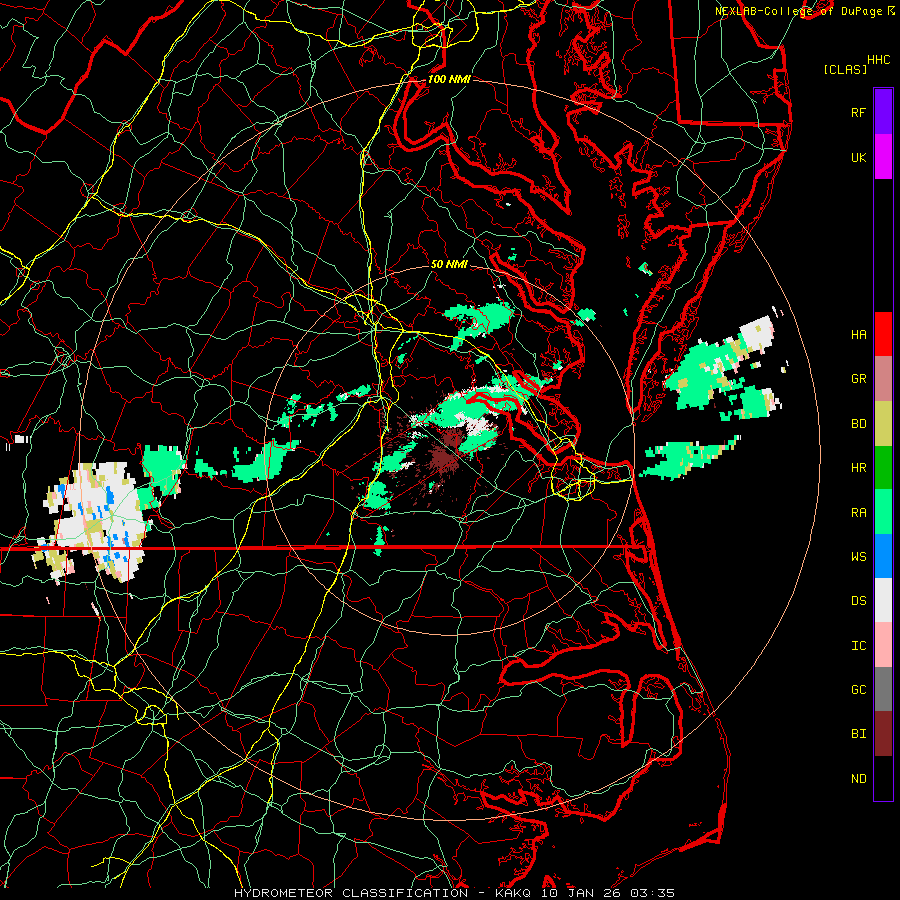Click the RA bright green legend swatch
Viewport: 900px width, 900px height.
[883, 512]
